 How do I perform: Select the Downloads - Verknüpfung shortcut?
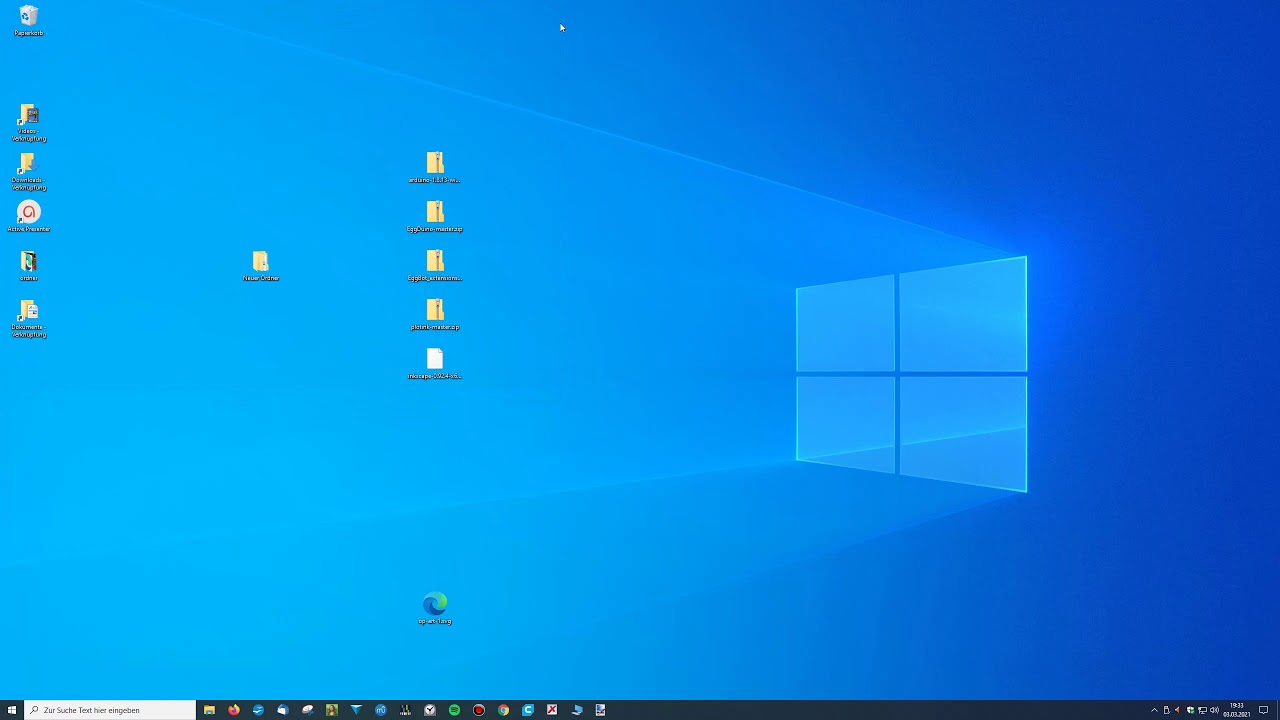(28, 172)
